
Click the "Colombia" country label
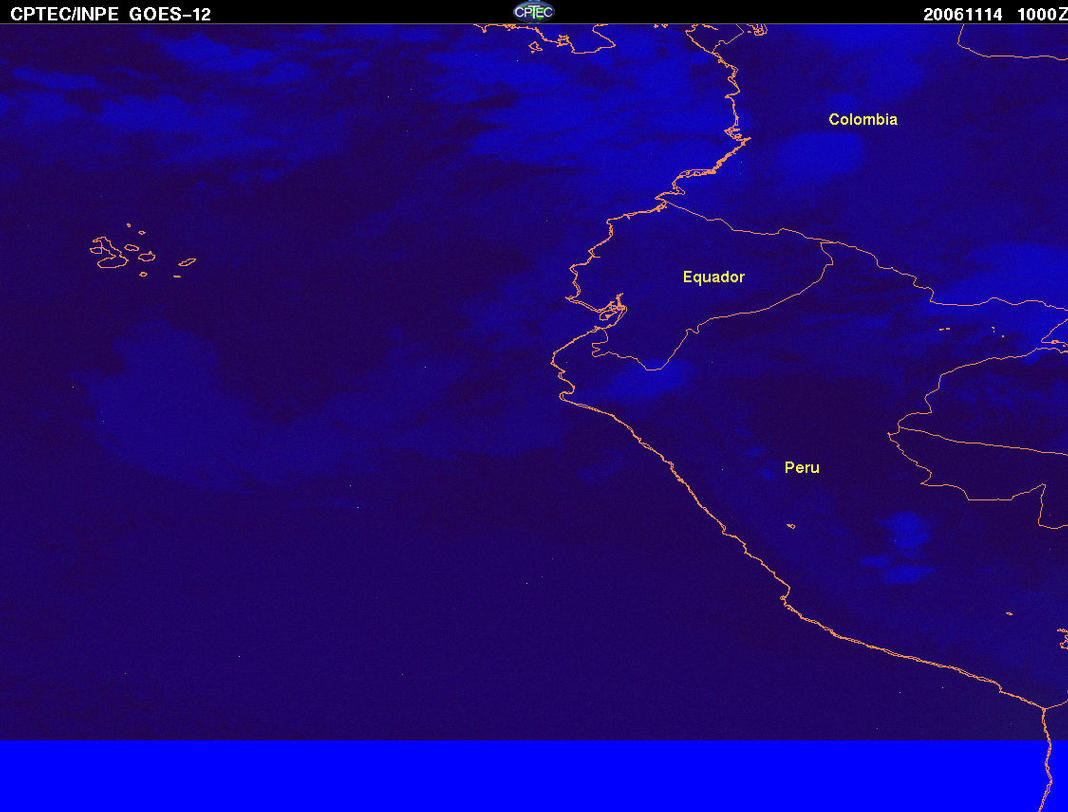pyautogui.click(x=863, y=119)
